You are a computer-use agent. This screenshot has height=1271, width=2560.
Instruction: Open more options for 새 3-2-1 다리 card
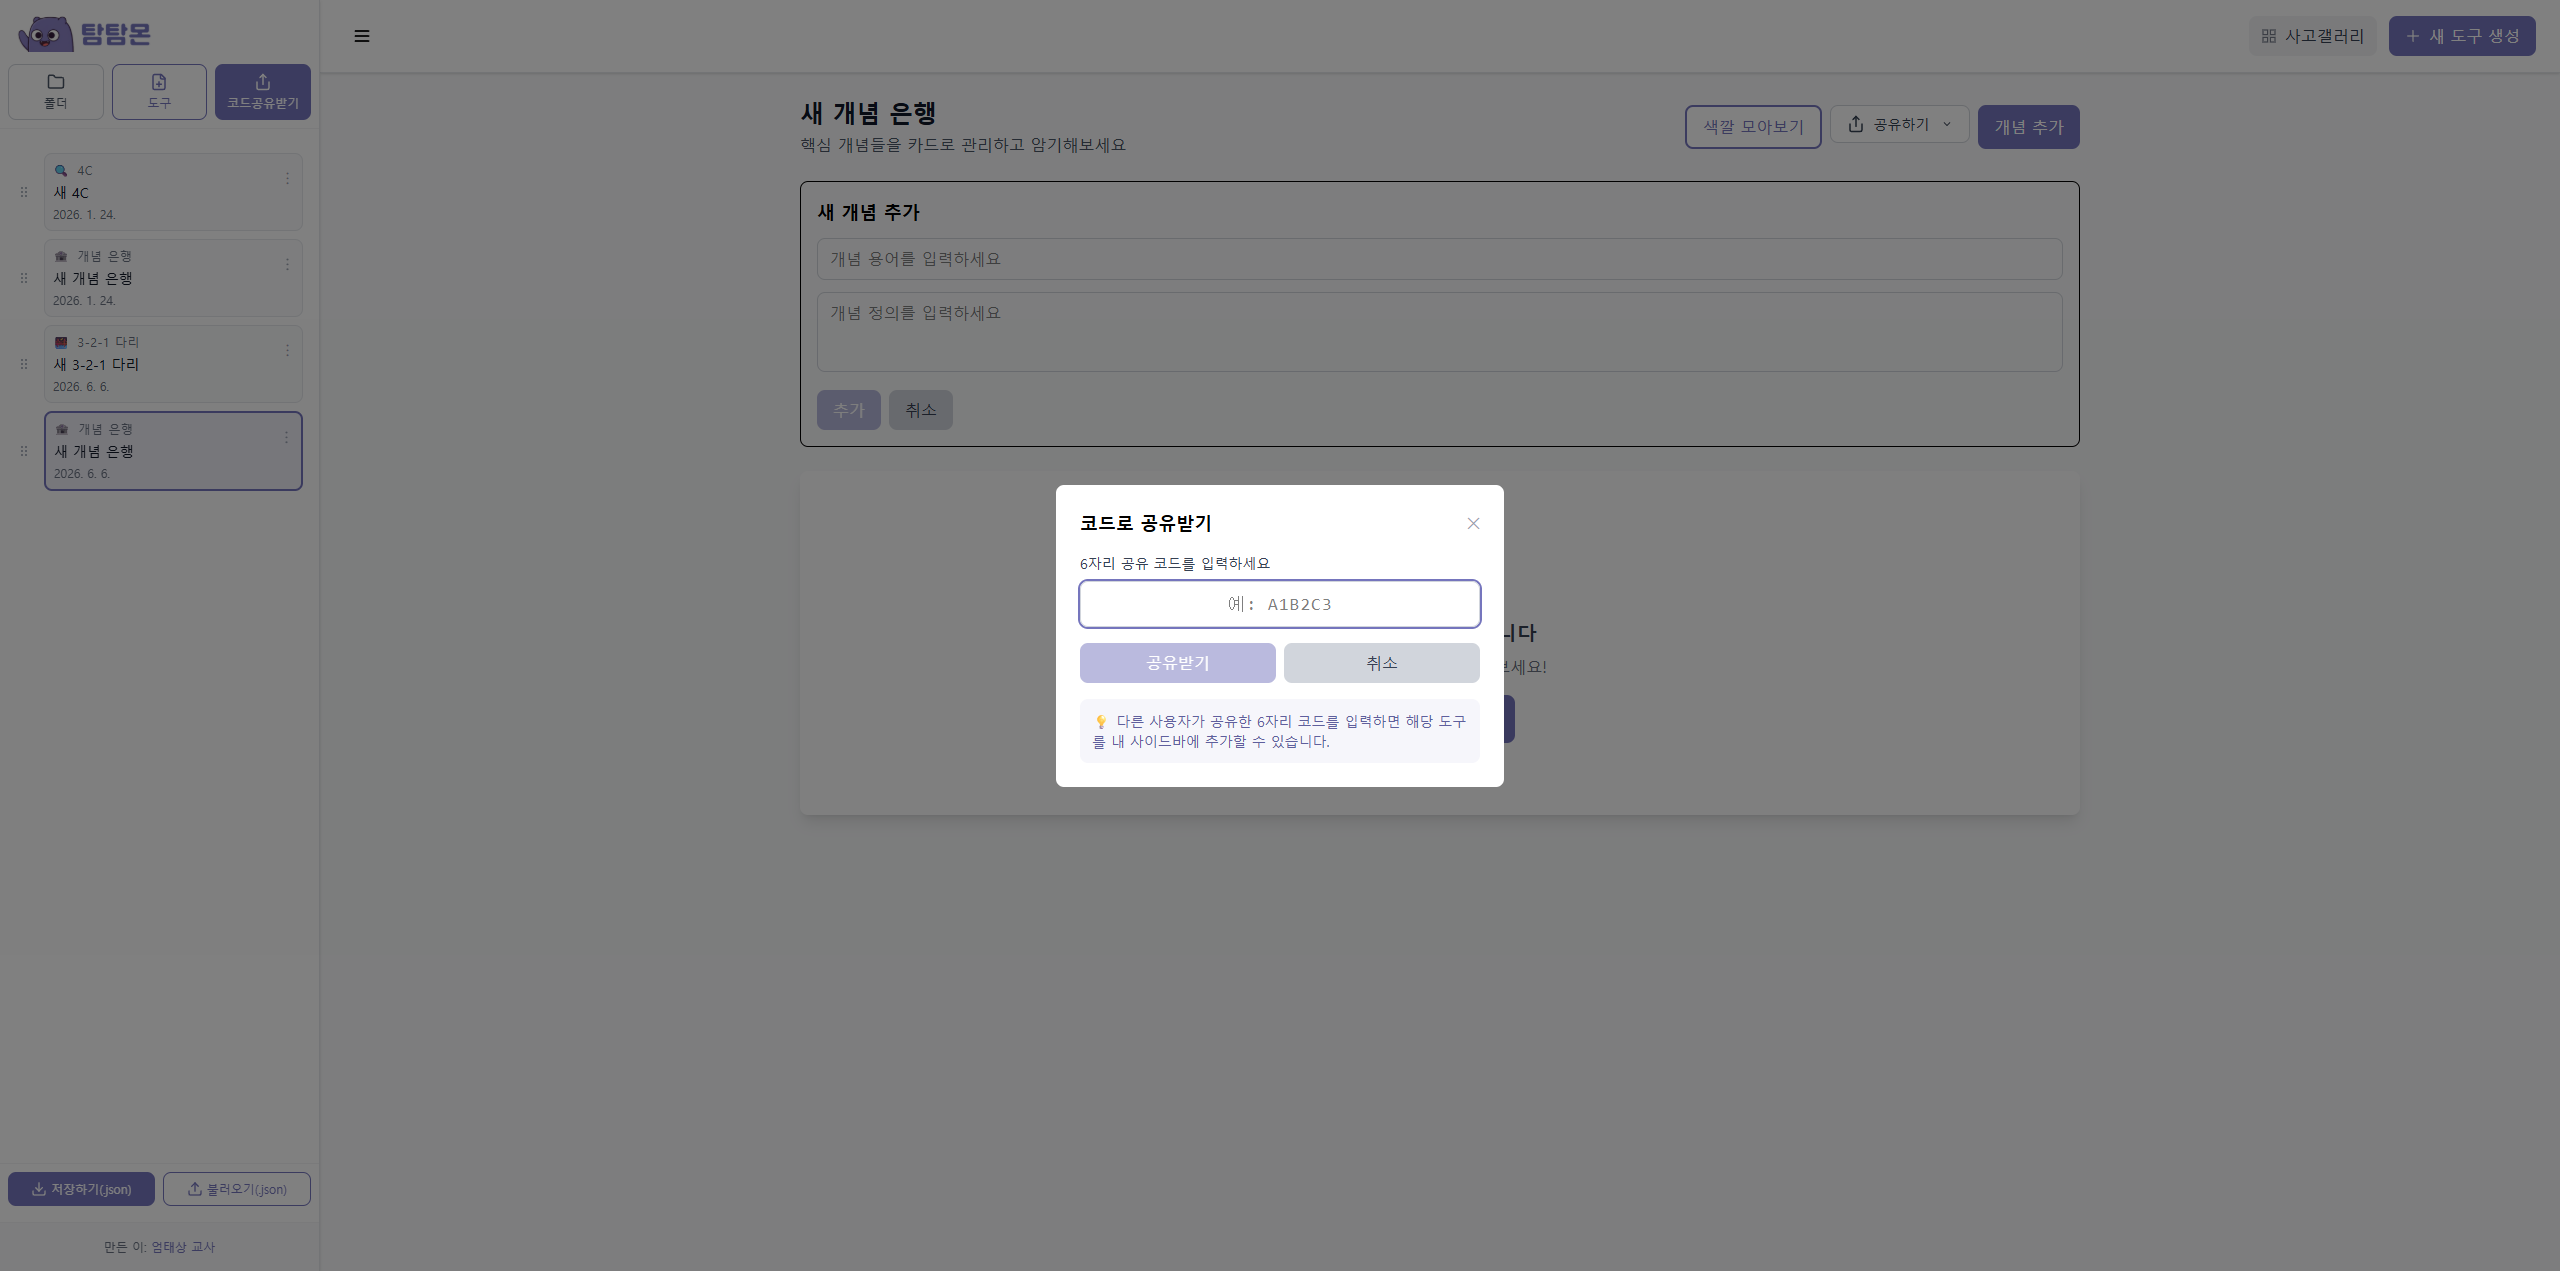[287, 350]
